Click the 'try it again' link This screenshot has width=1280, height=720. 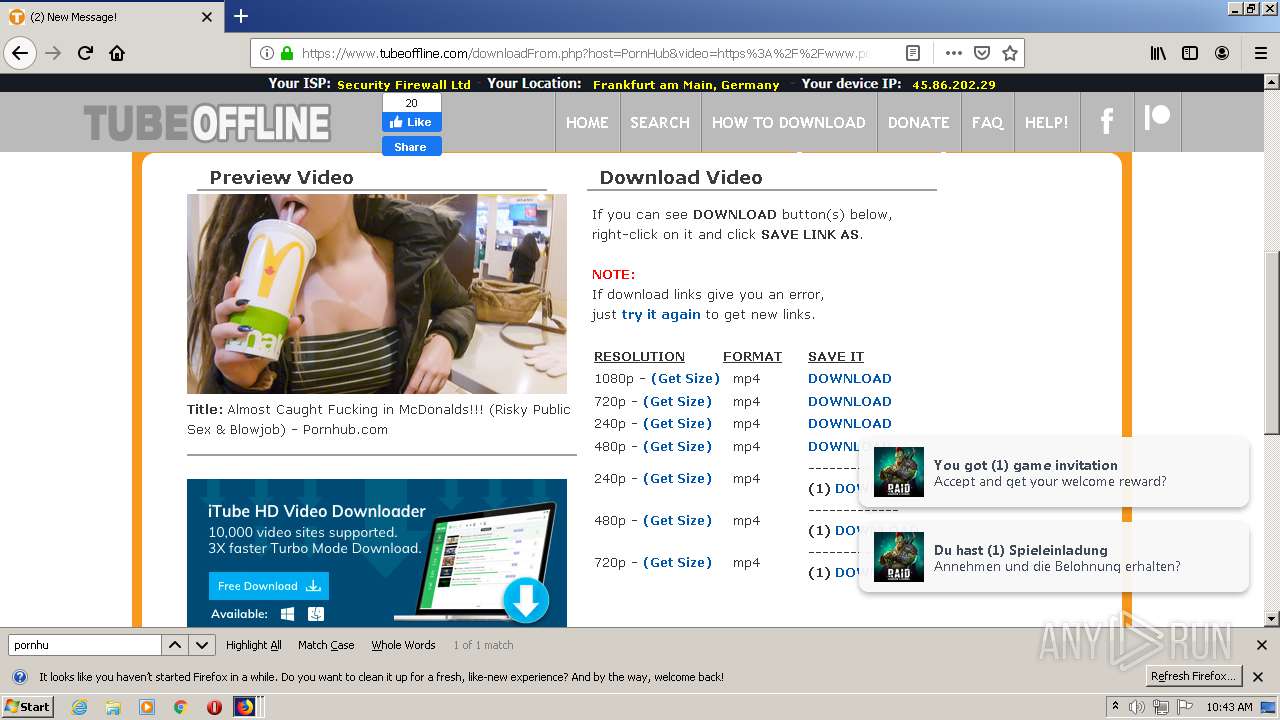tap(661, 314)
